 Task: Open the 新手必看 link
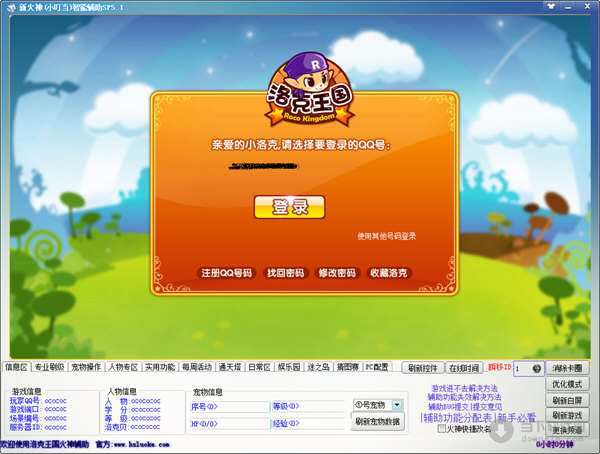click(x=515, y=417)
